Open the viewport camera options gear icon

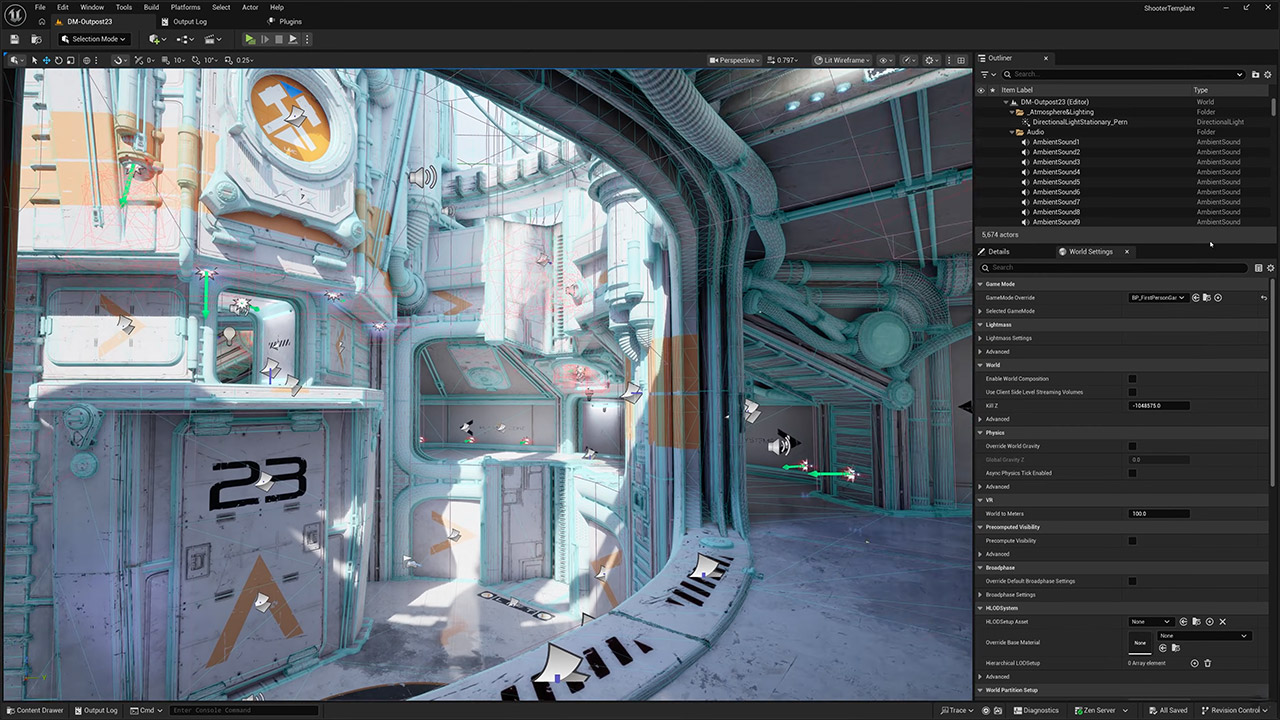point(930,60)
